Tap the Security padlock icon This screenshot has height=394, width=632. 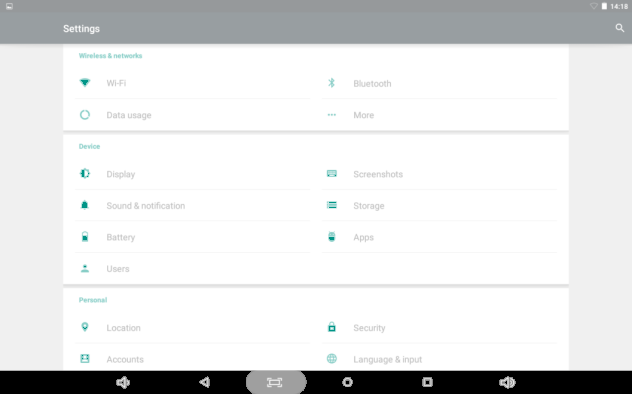tap(331, 327)
